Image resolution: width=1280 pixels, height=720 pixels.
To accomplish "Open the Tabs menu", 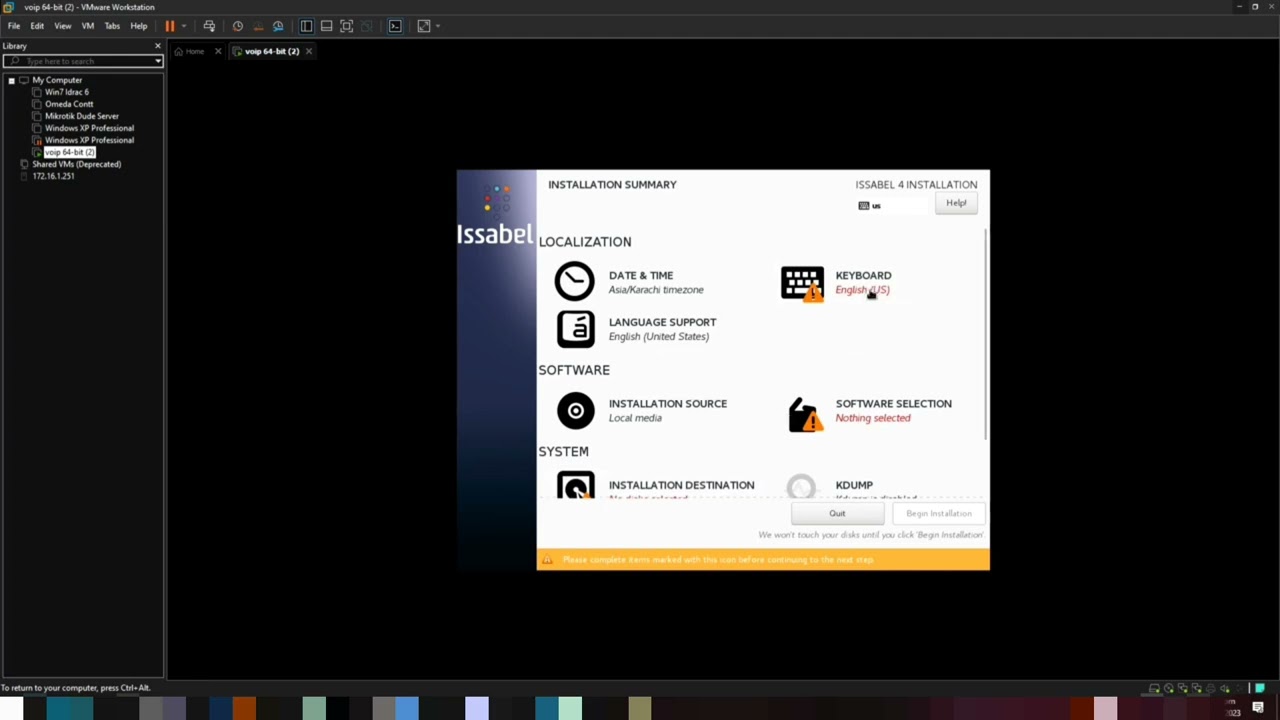I will (112, 26).
